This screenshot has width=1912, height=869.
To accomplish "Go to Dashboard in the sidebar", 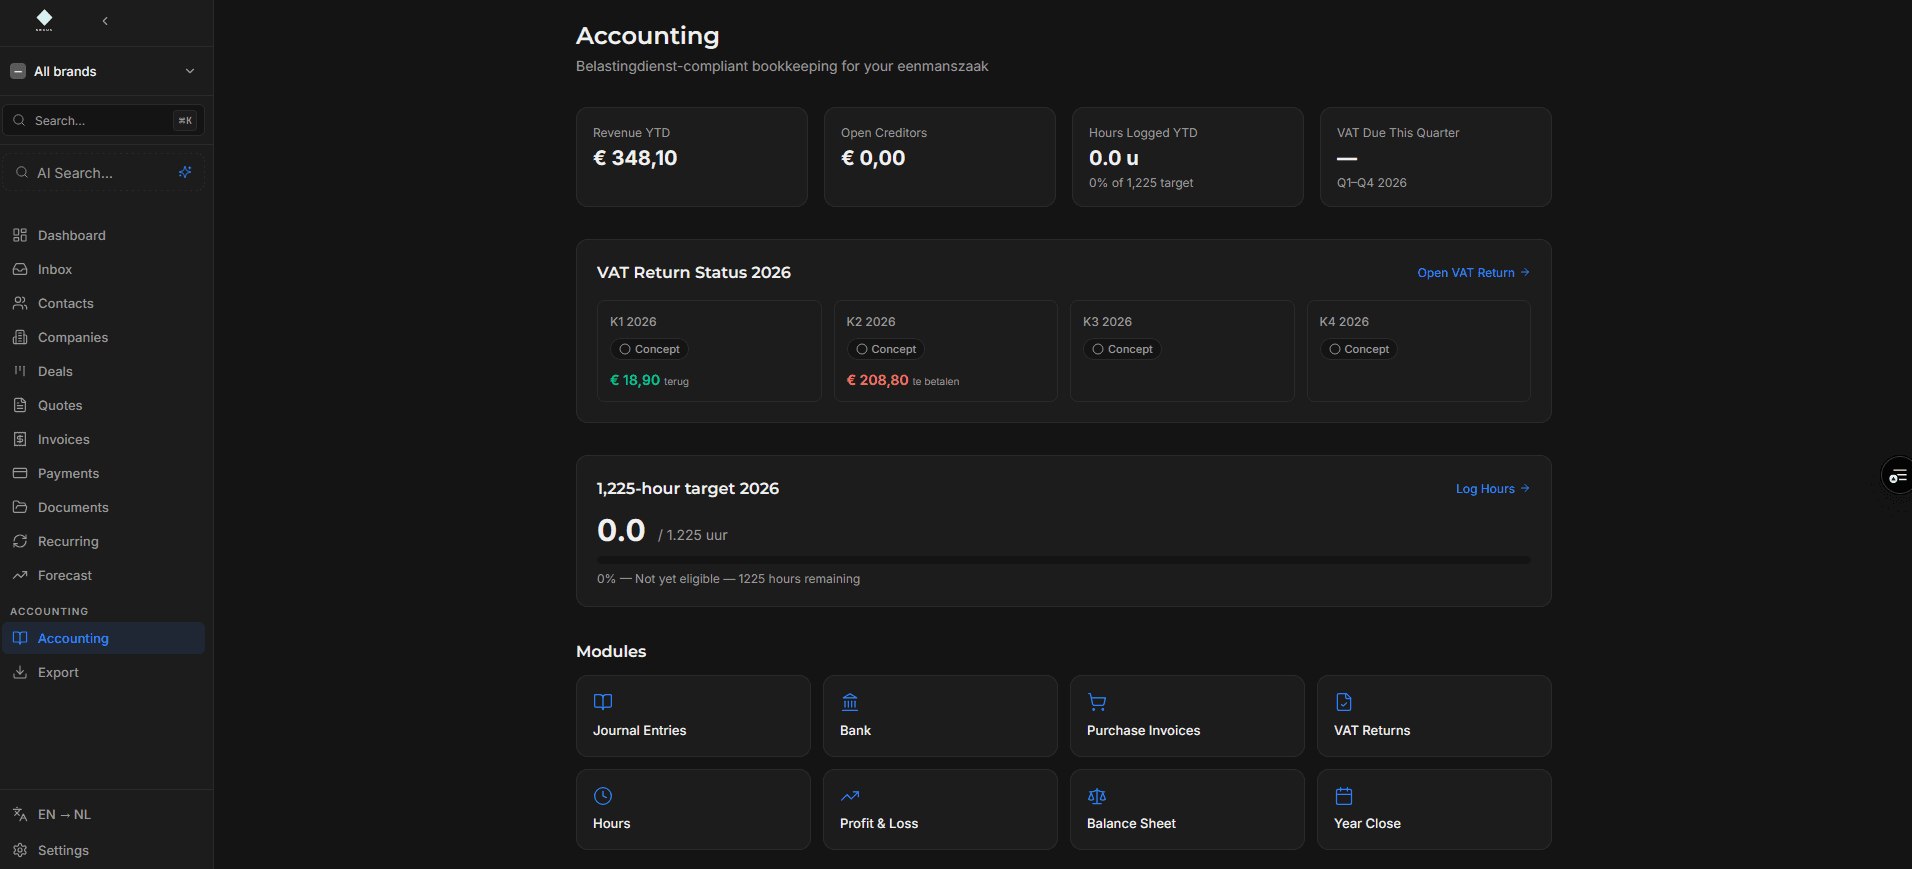I will pos(103,235).
